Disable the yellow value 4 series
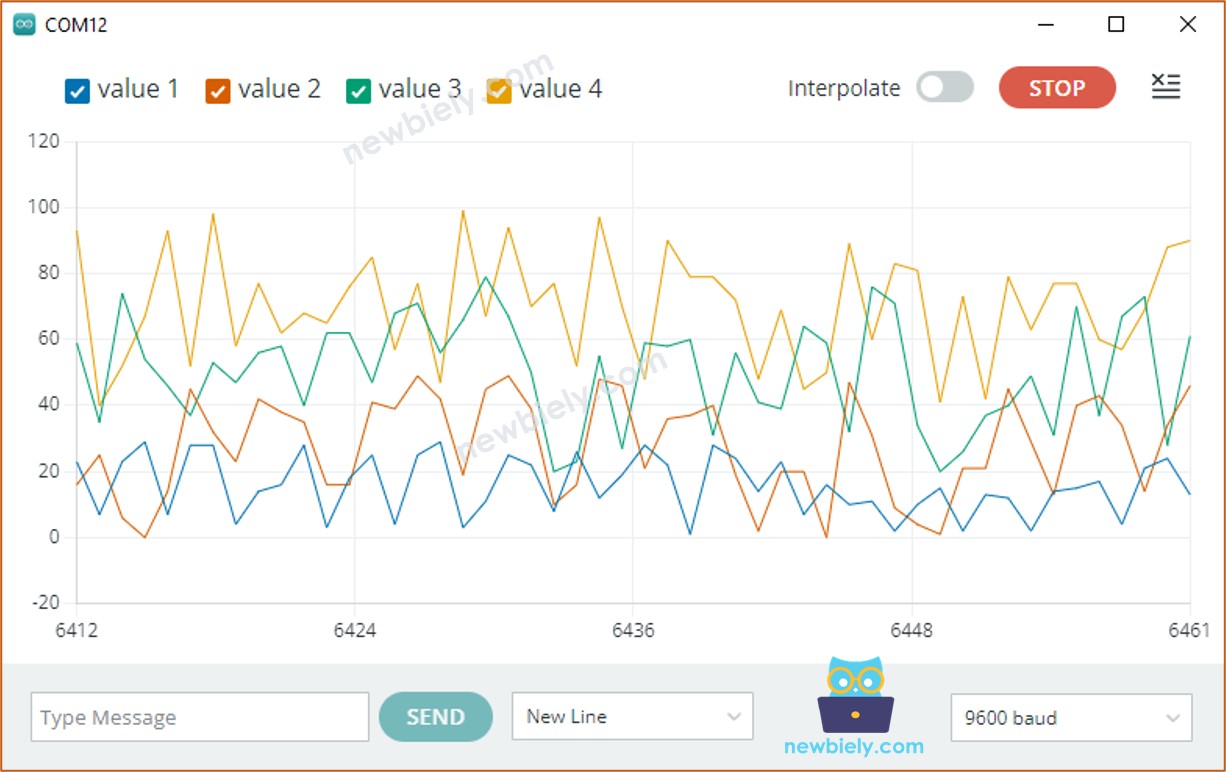The width and height of the screenshot is (1226, 772). 499,90
